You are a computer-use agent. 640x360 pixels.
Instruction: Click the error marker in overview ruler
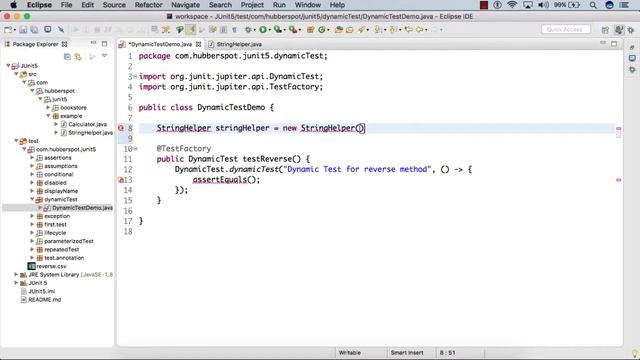(x=618, y=180)
